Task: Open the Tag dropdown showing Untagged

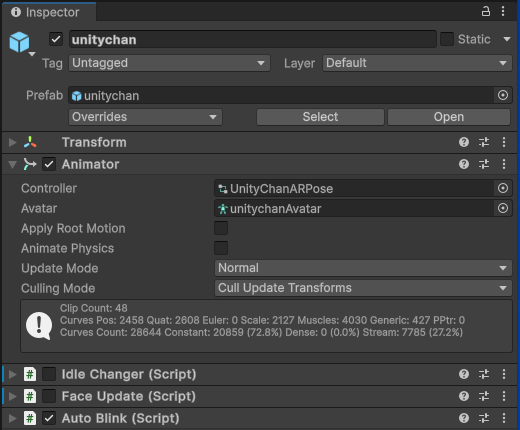Action: (169, 63)
